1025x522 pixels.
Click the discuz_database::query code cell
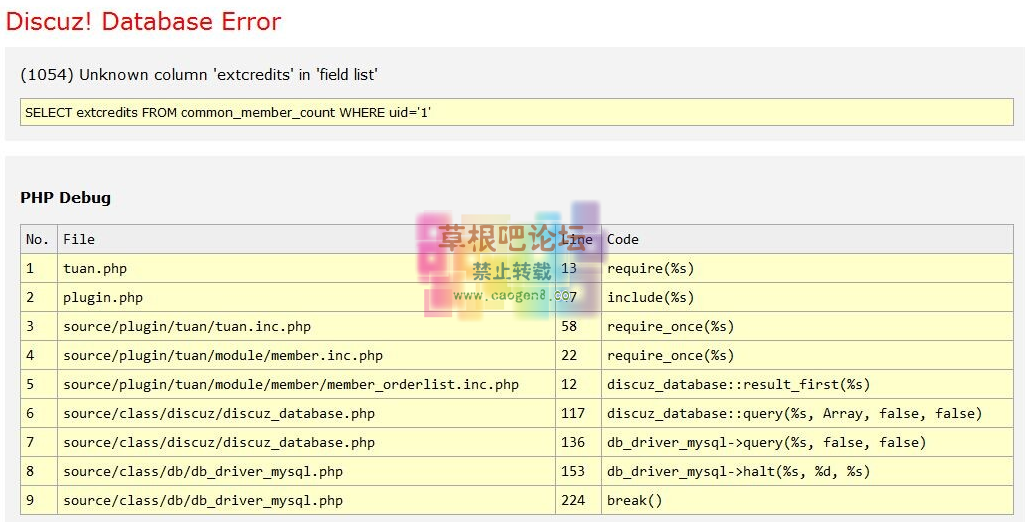click(794, 413)
